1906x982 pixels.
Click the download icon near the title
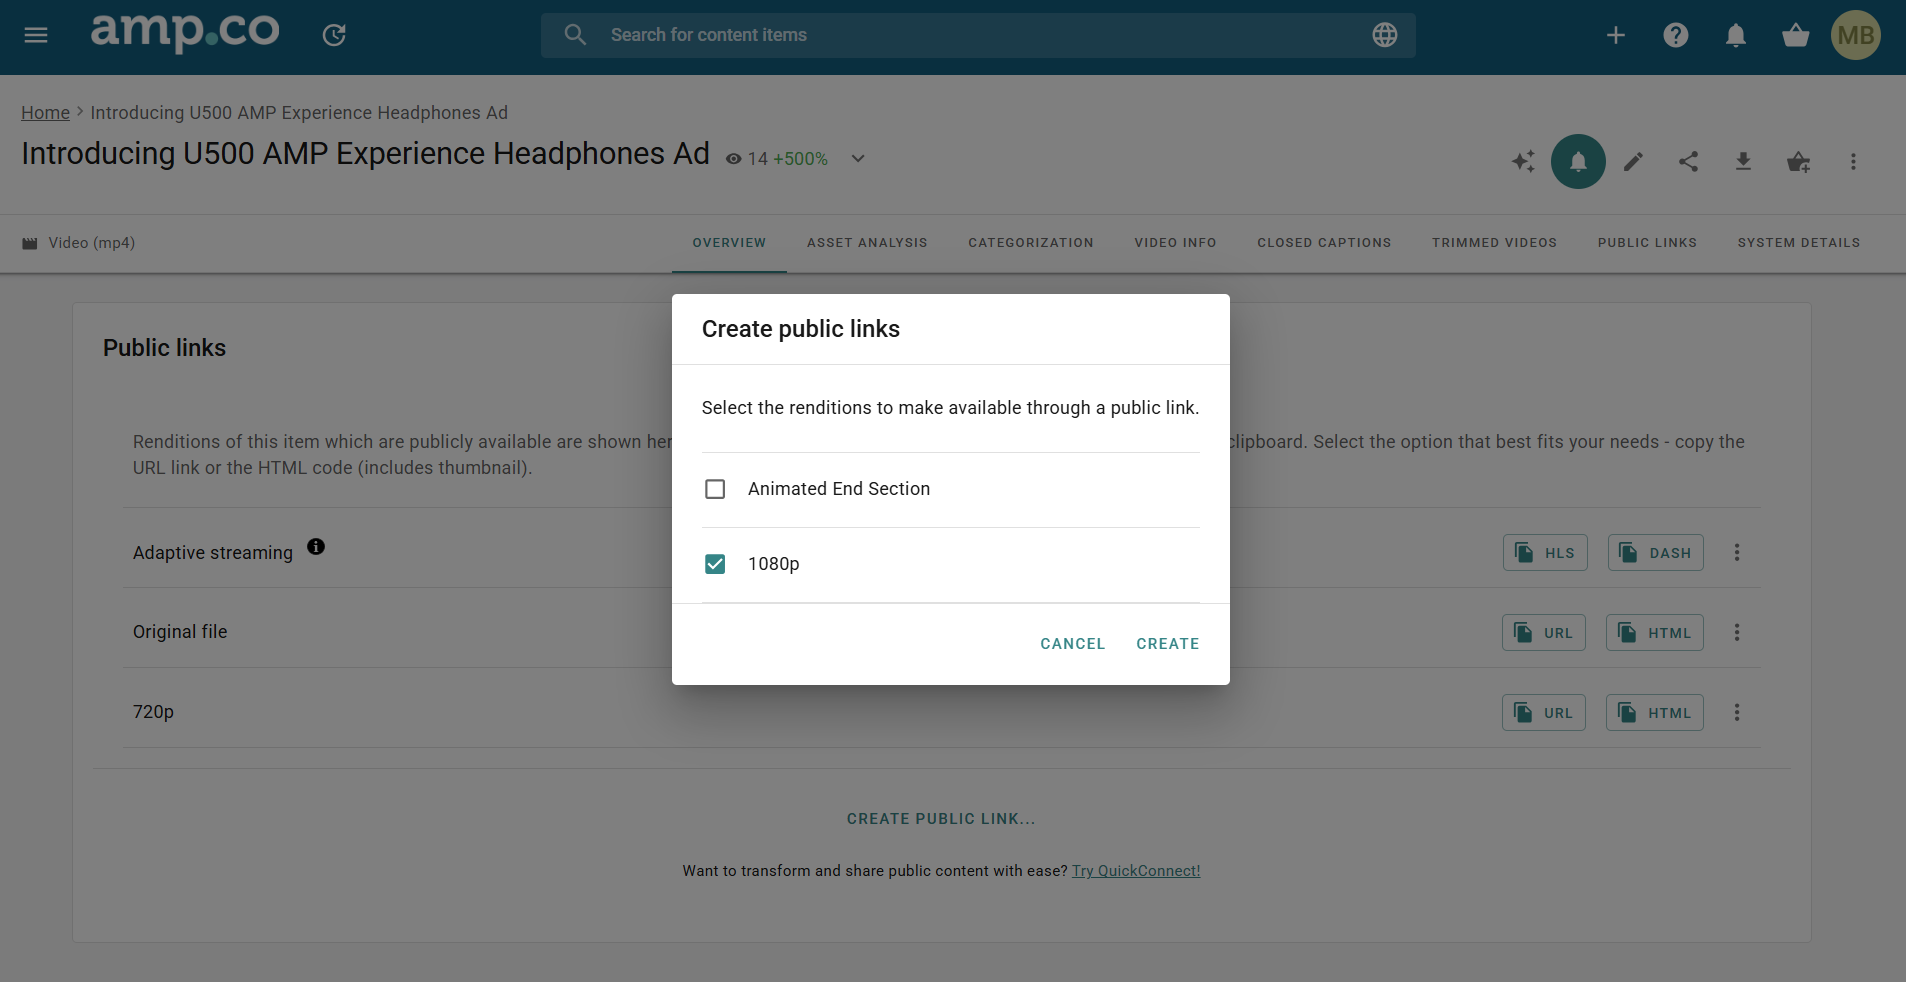pos(1743,161)
